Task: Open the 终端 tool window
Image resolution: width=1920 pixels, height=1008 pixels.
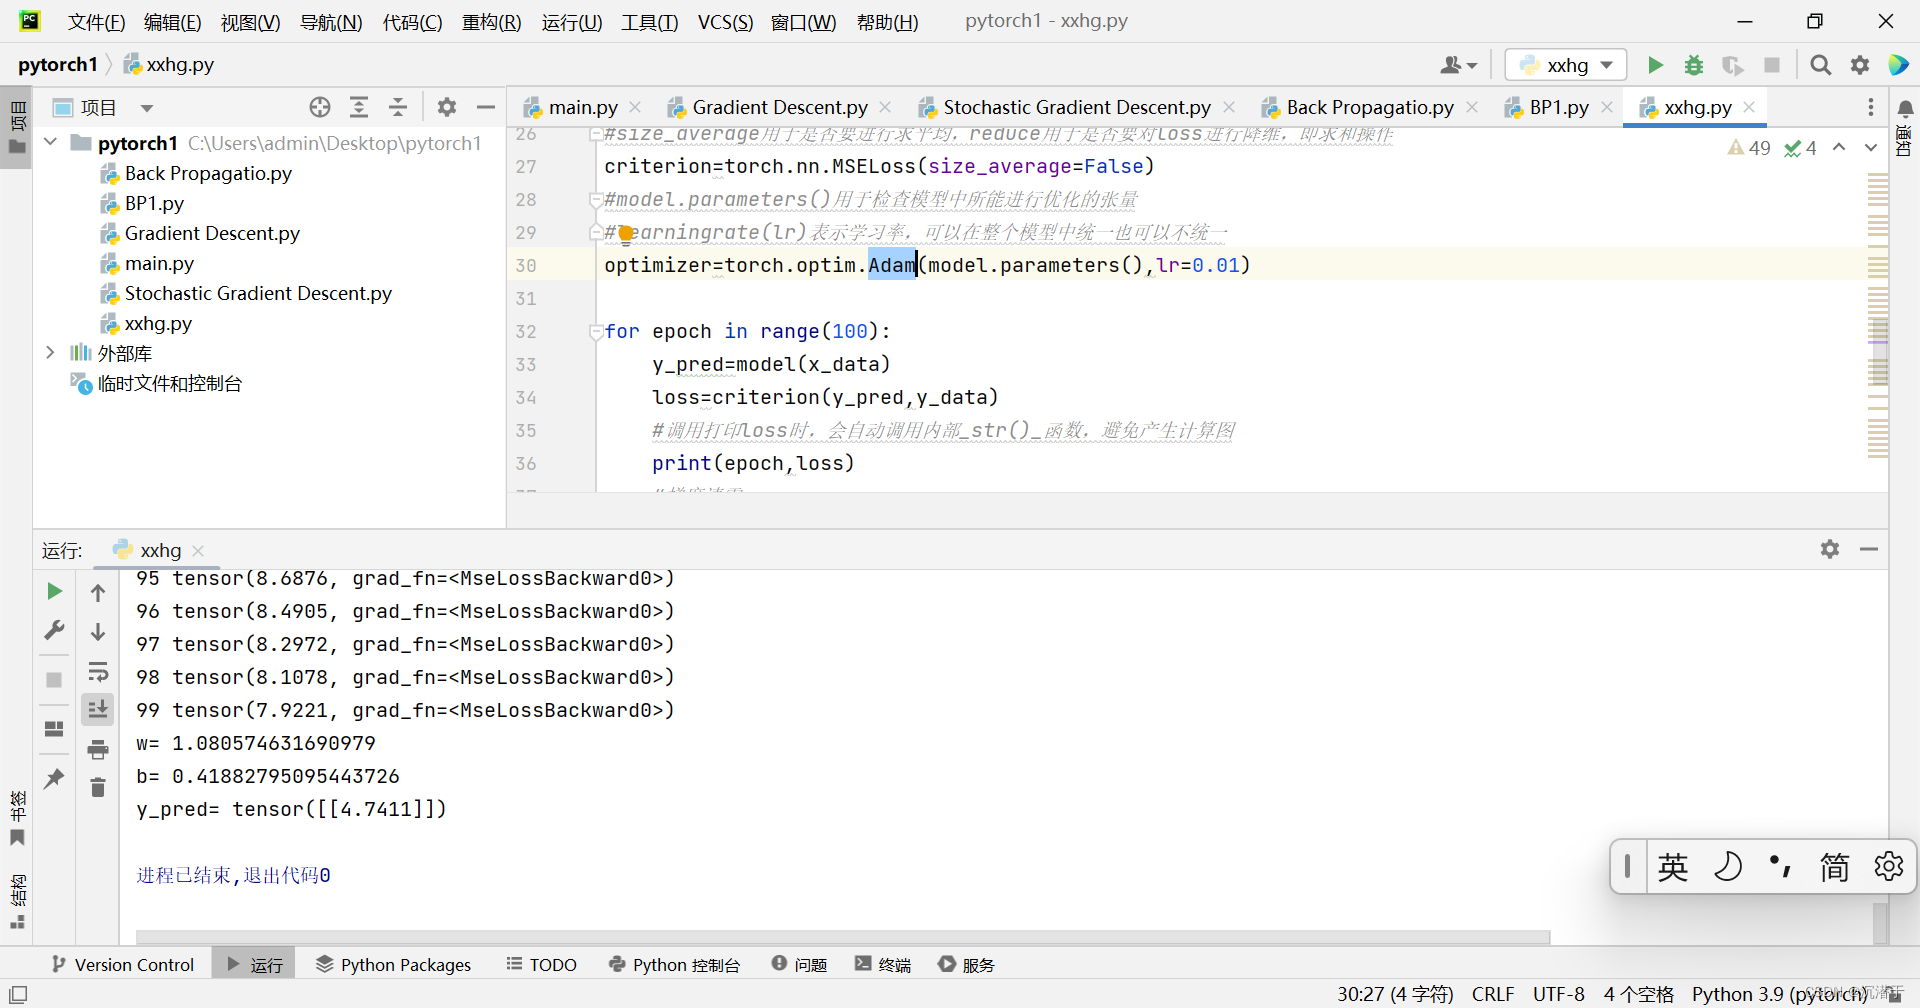Action: (x=882, y=964)
